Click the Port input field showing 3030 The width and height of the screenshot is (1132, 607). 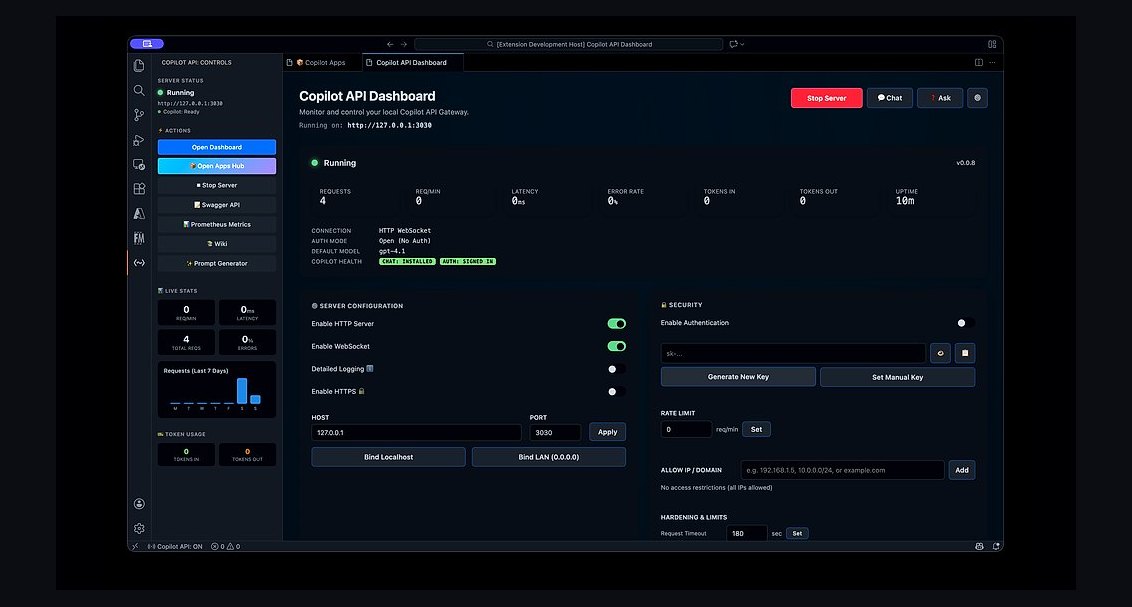click(x=555, y=432)
